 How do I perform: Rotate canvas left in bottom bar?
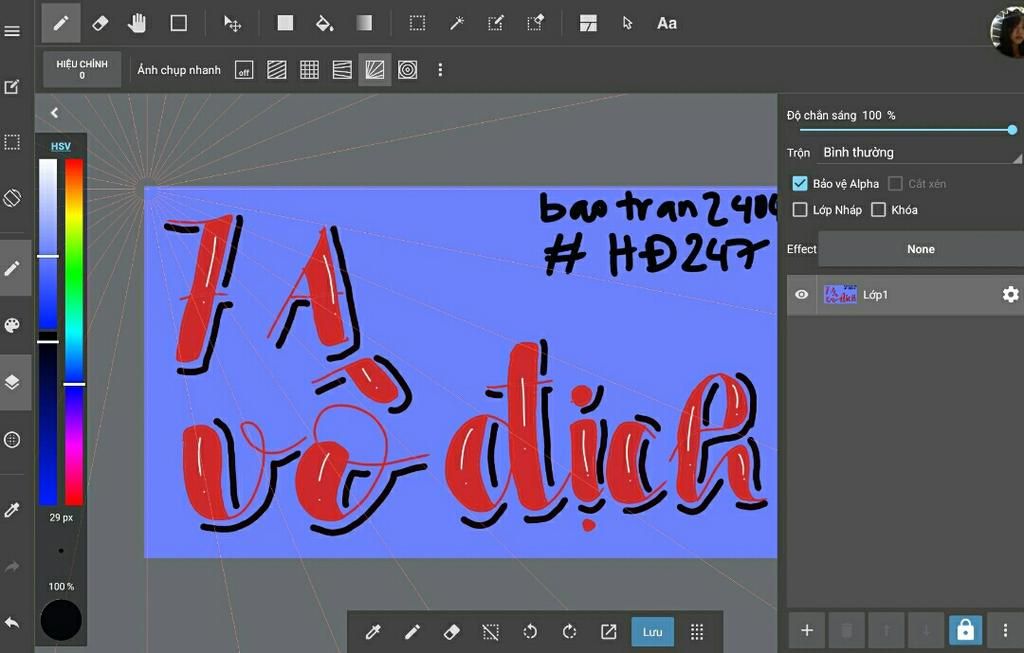coord(530,631)
